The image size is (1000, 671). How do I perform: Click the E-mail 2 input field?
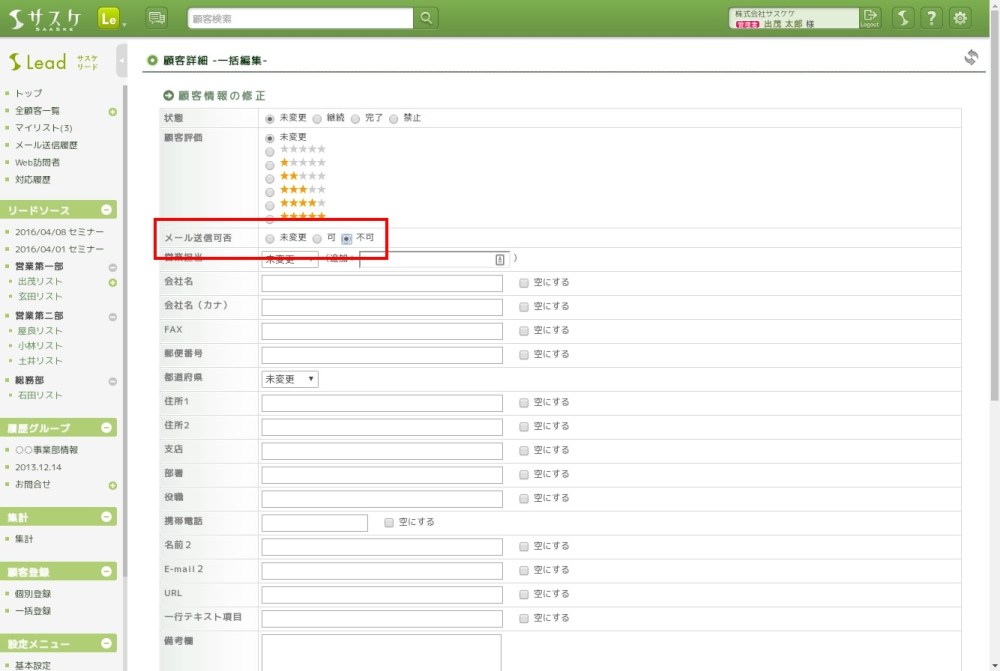coord(382,571)
